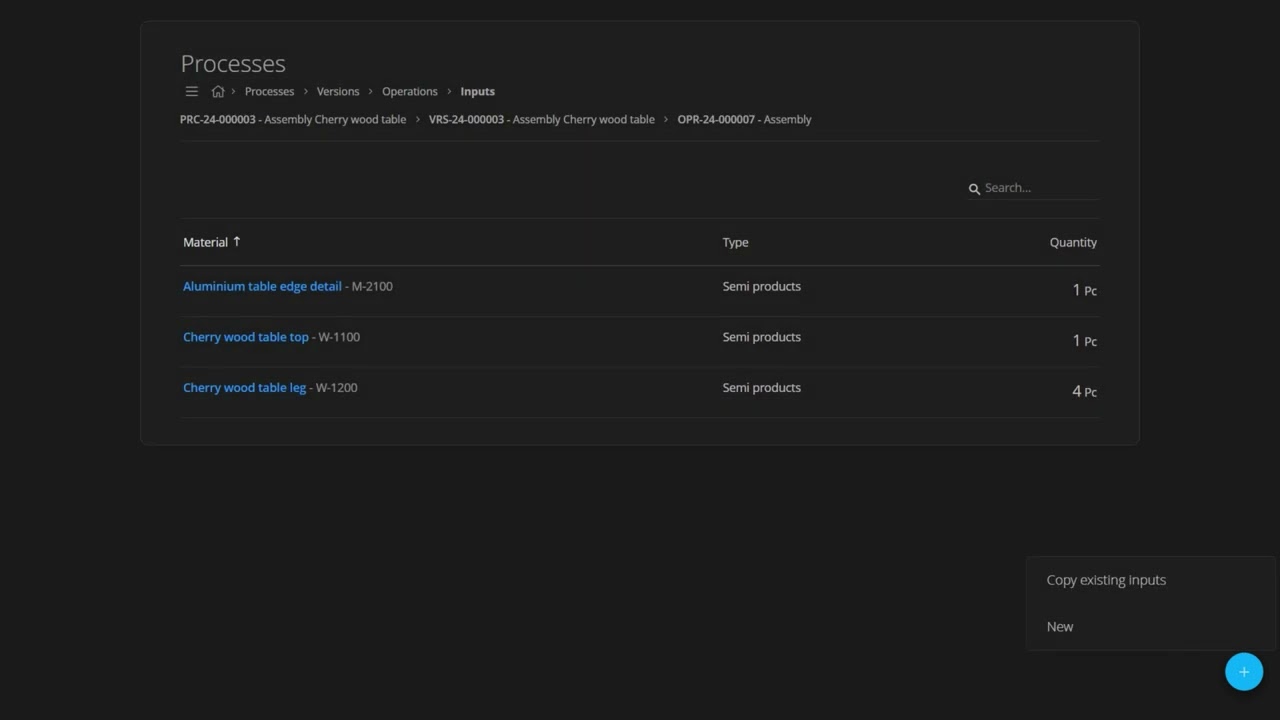Viewport: 1280px width, 720px height.
Task: Go to home via house icon
Action: click(x=218, y=91)
